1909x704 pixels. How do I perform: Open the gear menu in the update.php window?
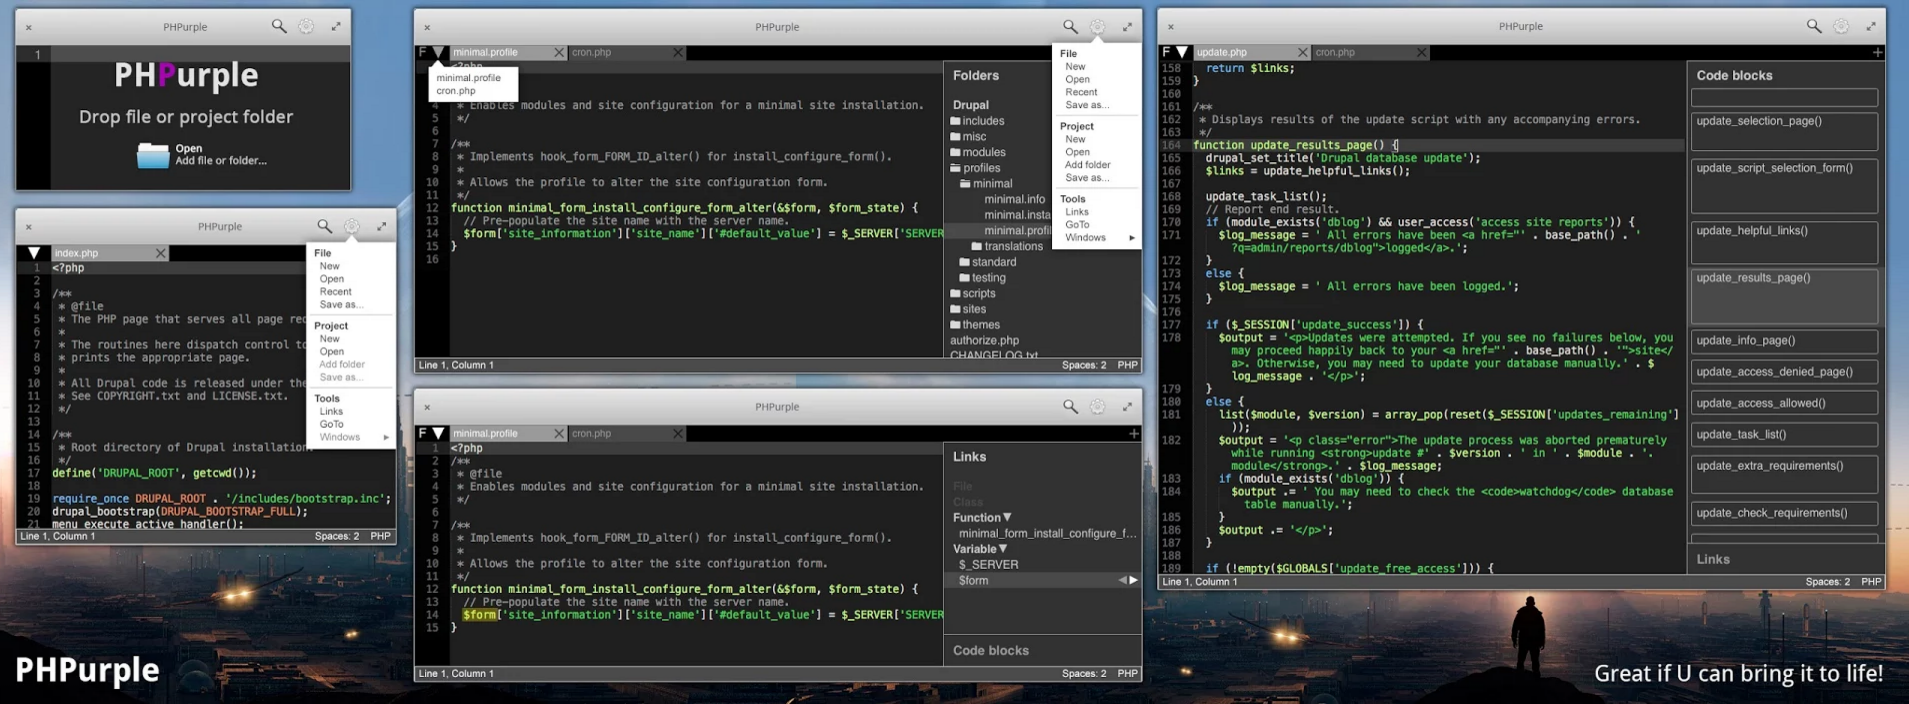click(1842, 27)
